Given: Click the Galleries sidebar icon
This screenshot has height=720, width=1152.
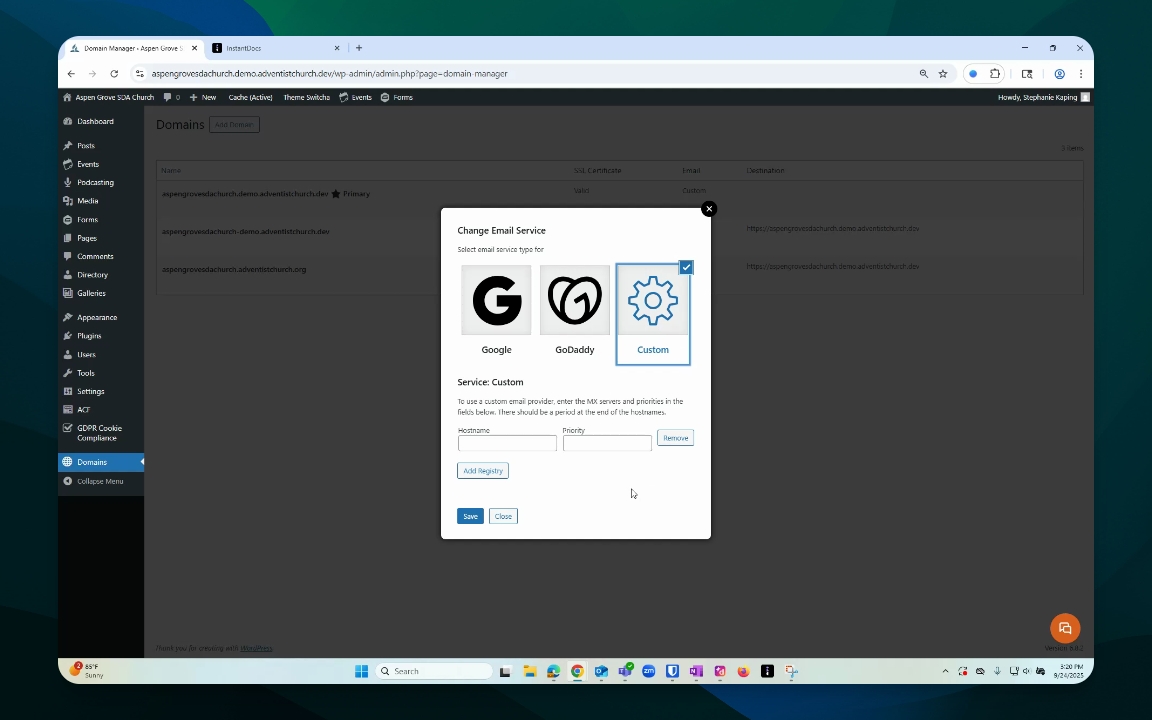Looking at the screenshot, I should point(68,293).
